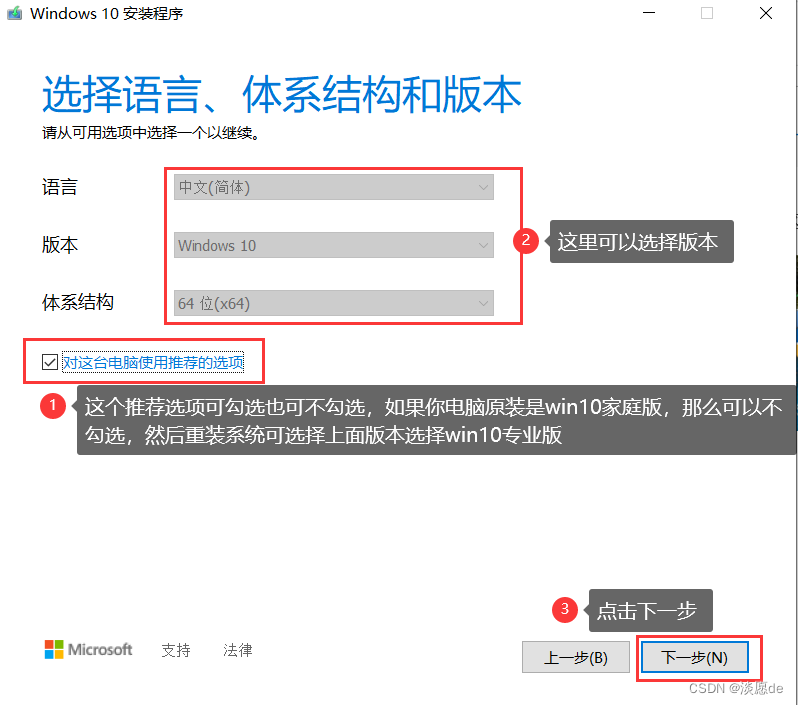Open the 语言 dropdown showing 中文(简体)
Image resolution: width=798 pixels, height=705 pixels.
pyautogui.click(x=333, y=187)
